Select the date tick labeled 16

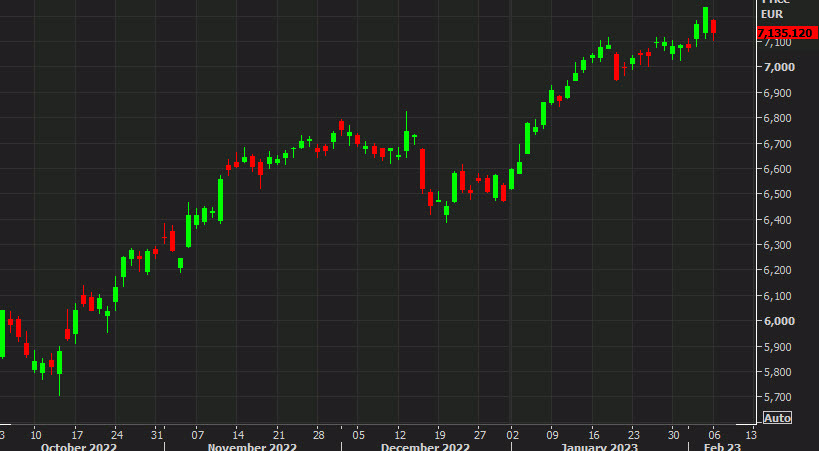coord(593,435)
